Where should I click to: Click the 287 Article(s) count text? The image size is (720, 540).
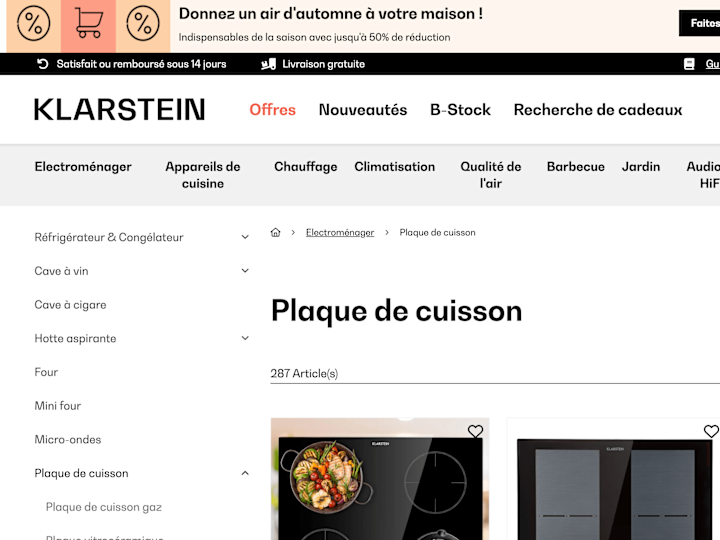304,373
